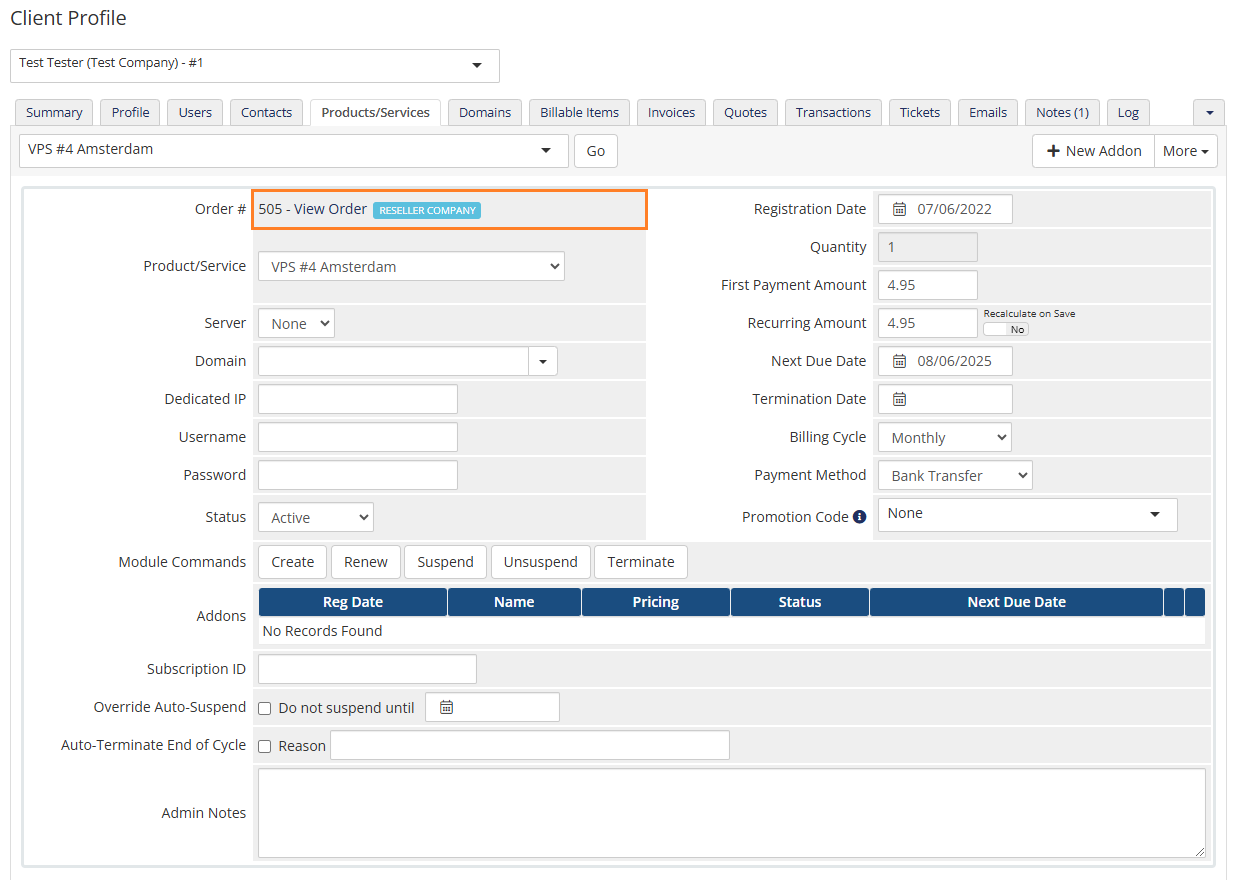
Task: Click Recurring Amount field
Action: (x=928, y=323)
